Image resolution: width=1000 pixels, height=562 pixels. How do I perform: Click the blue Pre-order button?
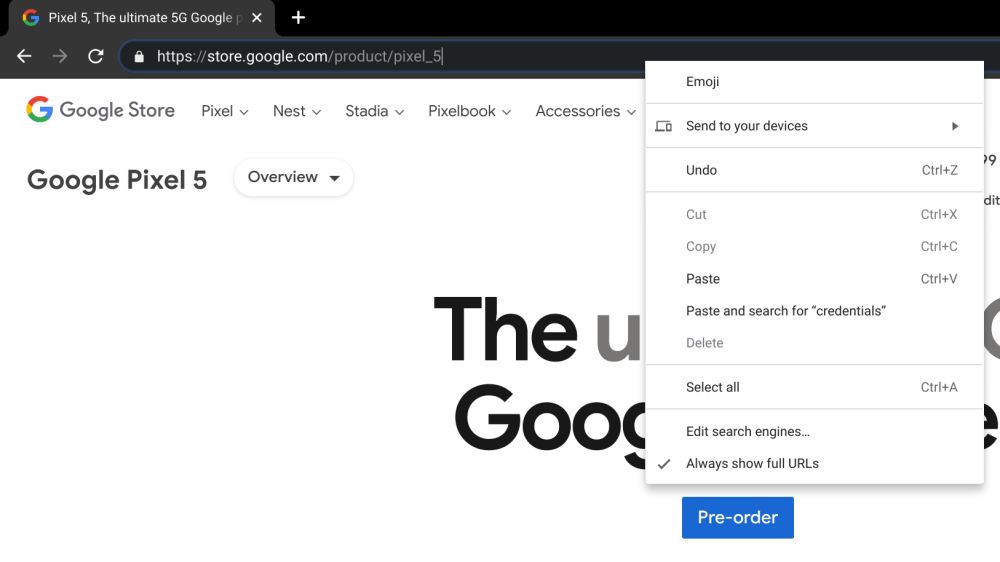(737, 518)
